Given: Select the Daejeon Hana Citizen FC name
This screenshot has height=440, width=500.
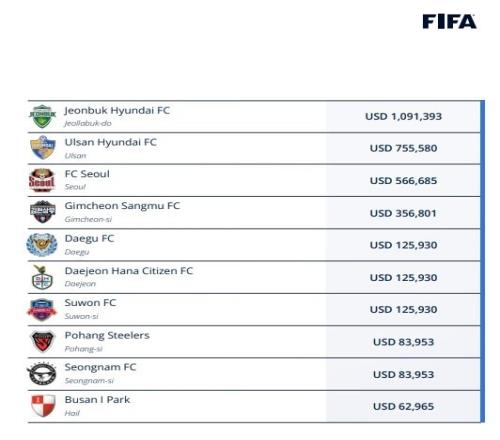Looking at the screenshot, I should click(x=129, y=271).
